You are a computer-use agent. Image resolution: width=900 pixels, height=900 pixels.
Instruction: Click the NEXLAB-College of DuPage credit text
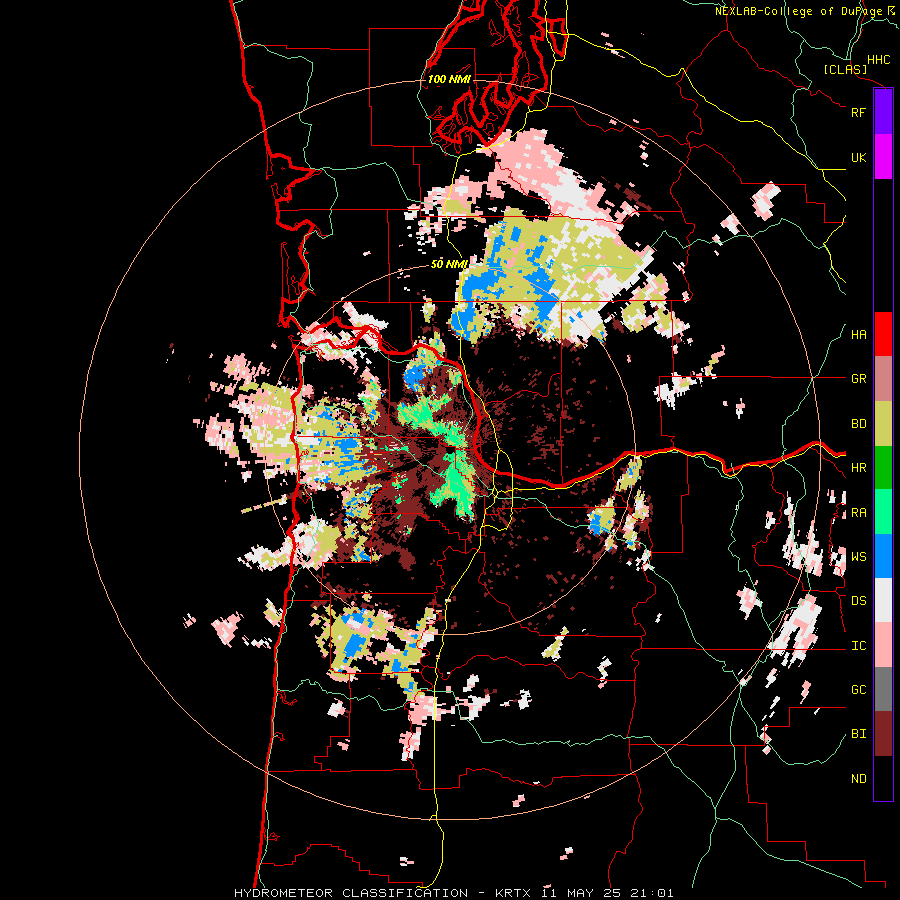pos(799,11)
